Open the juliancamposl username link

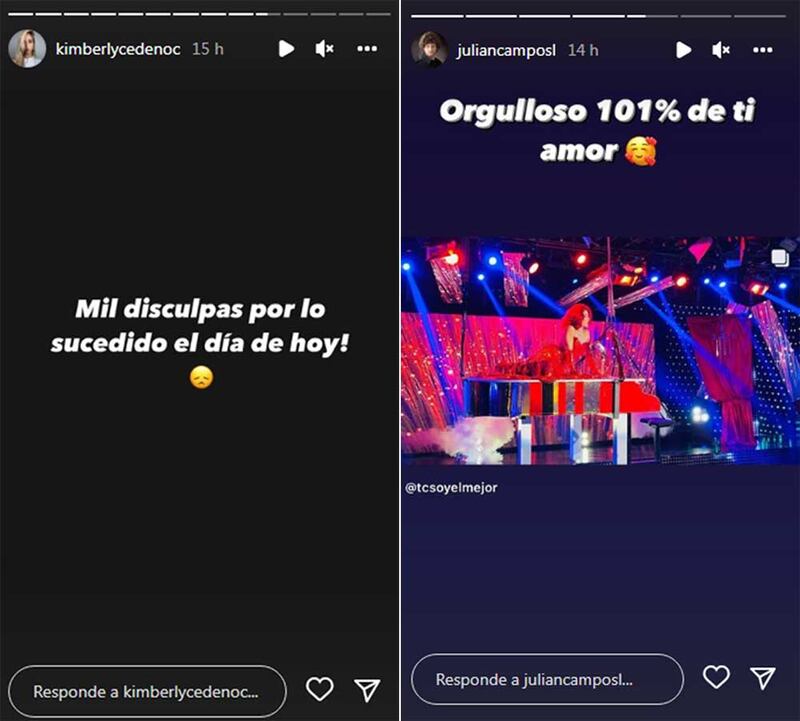[506, 50]
